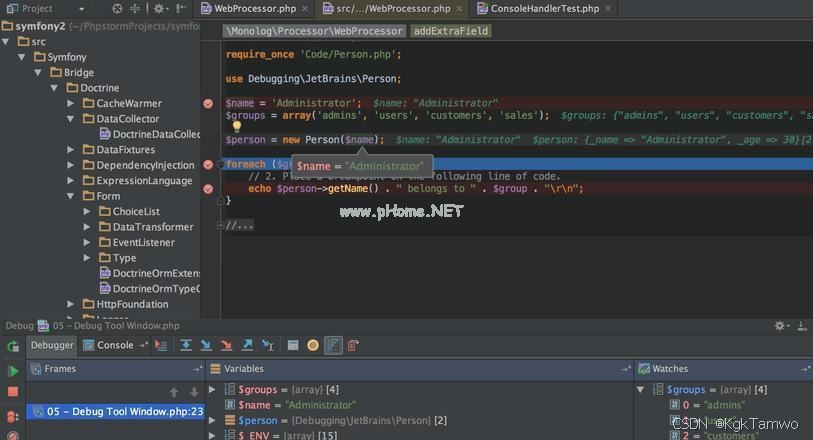This screenshot has width=813, height=440.
Task: Show execution point in debugger toolbar
Action: [x=161, y=346]
